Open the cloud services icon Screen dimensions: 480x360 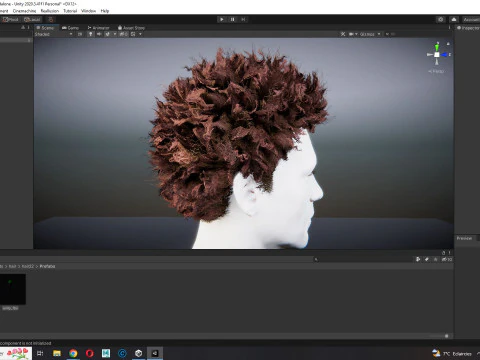pyautogui.click(x=454, y=19)
